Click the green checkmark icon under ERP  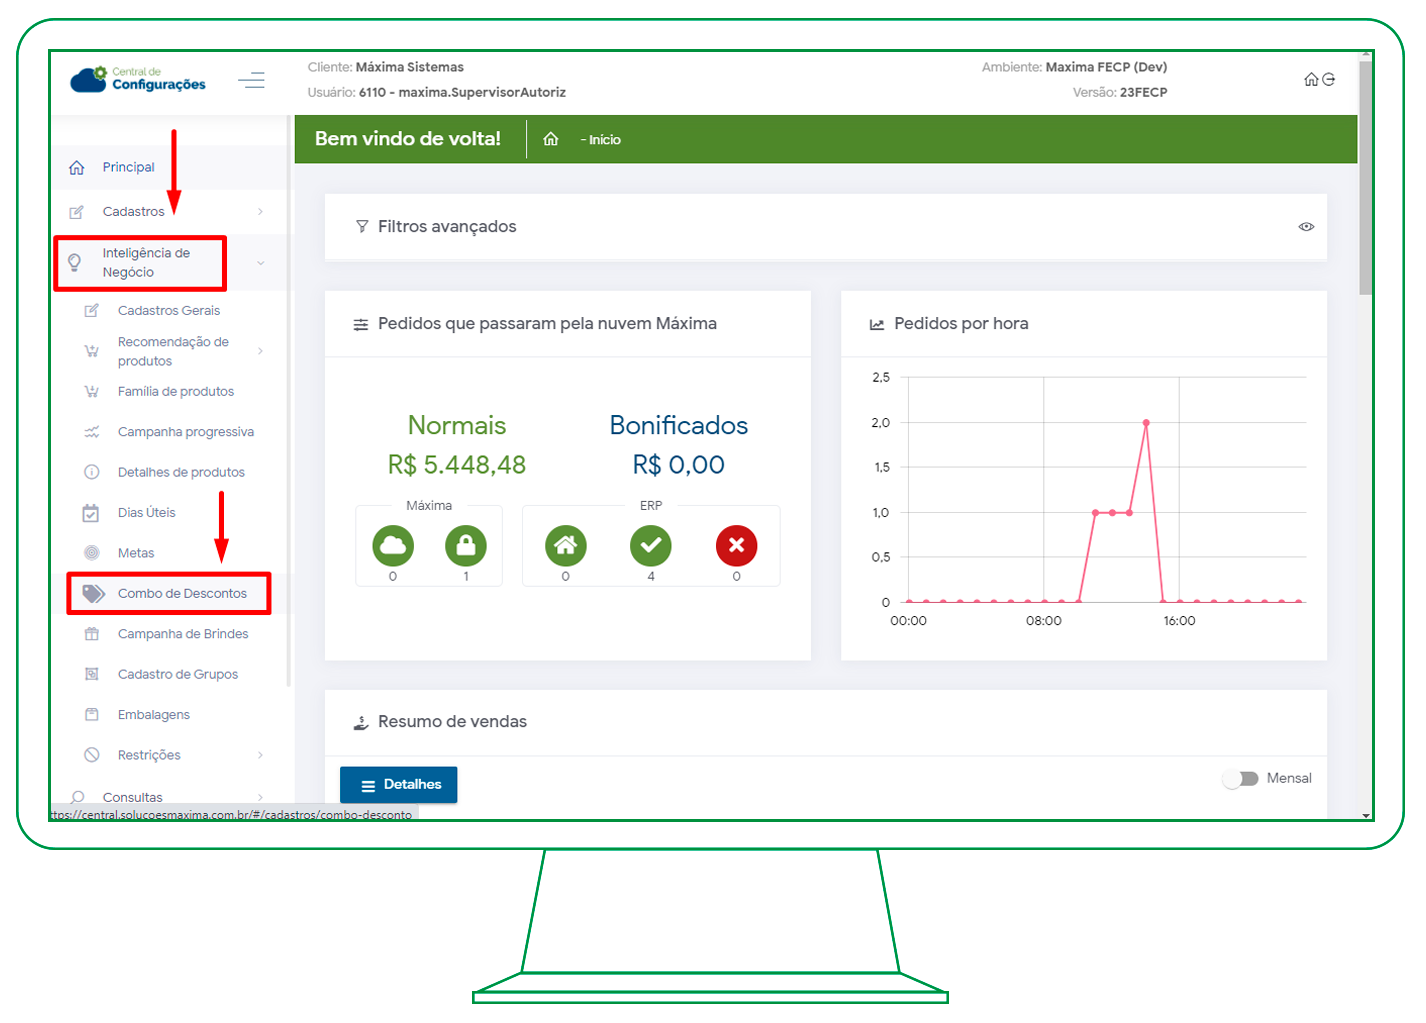(651, 546)
